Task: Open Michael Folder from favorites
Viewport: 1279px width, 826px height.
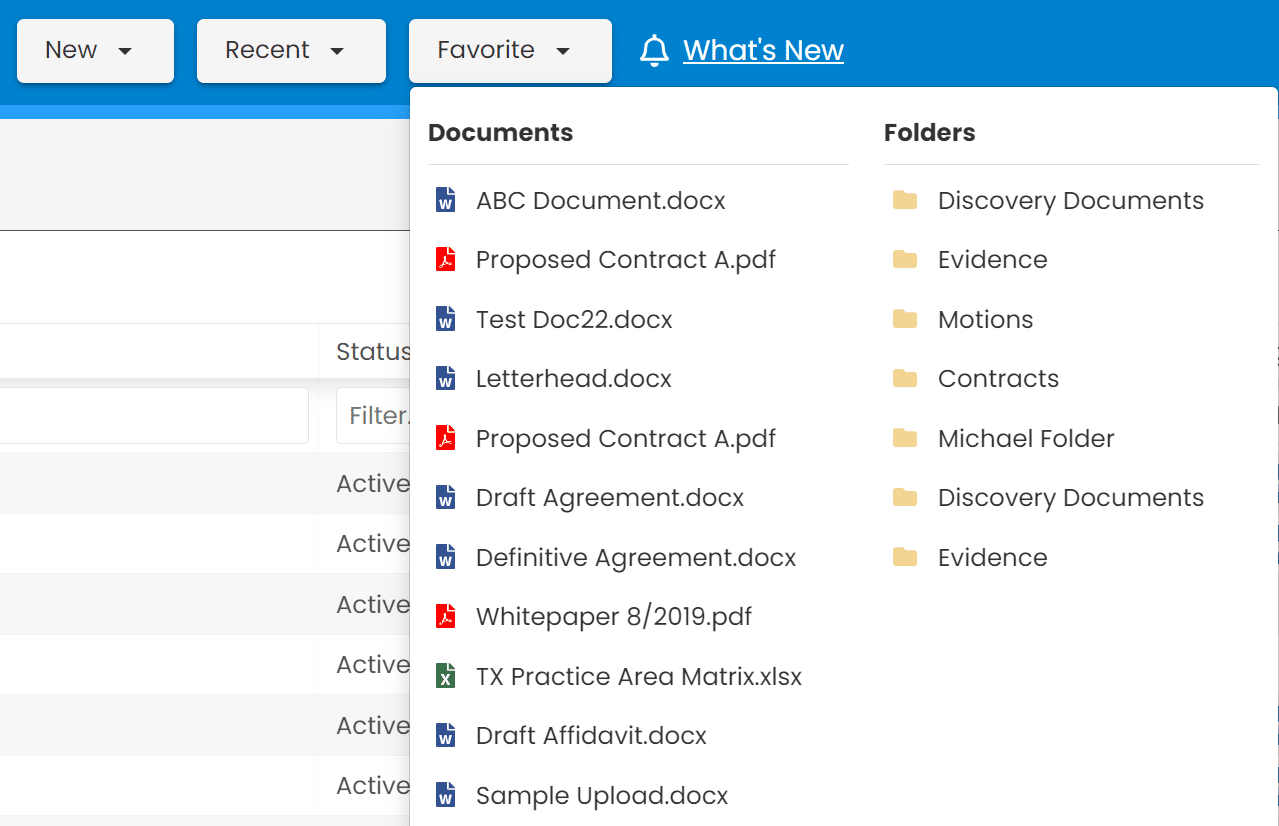Action: [x=1026, y=438]
